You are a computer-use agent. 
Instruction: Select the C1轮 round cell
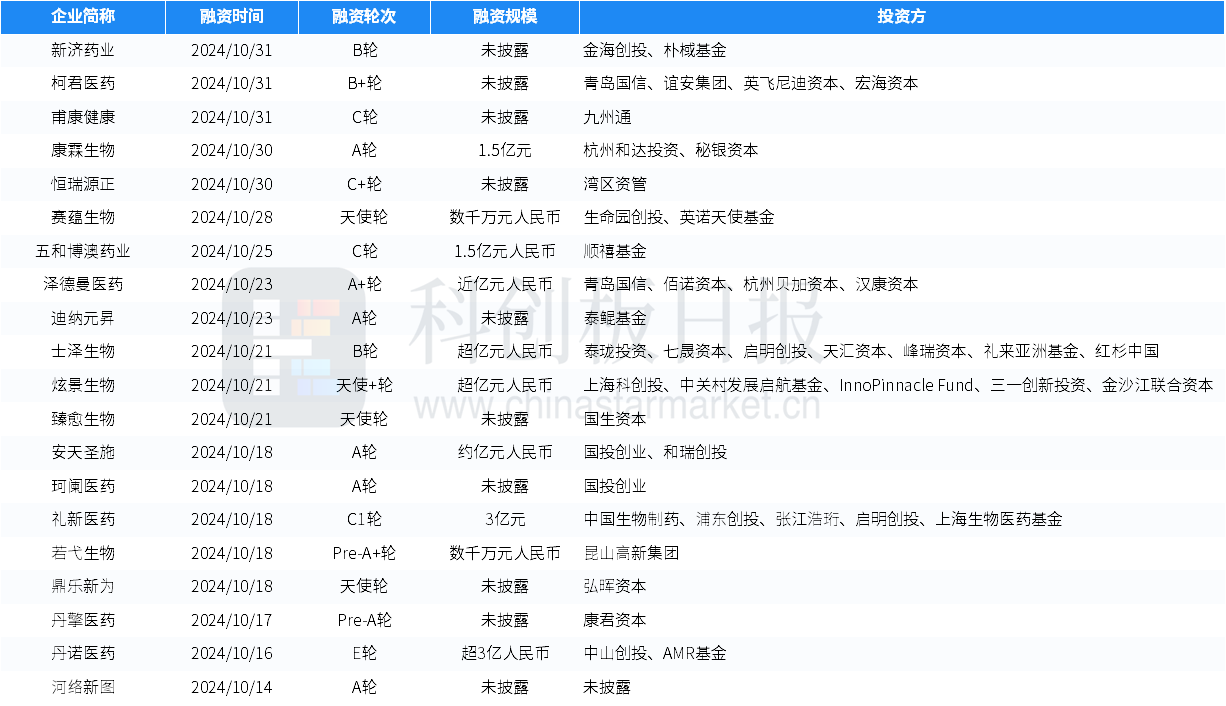(364, 519)
